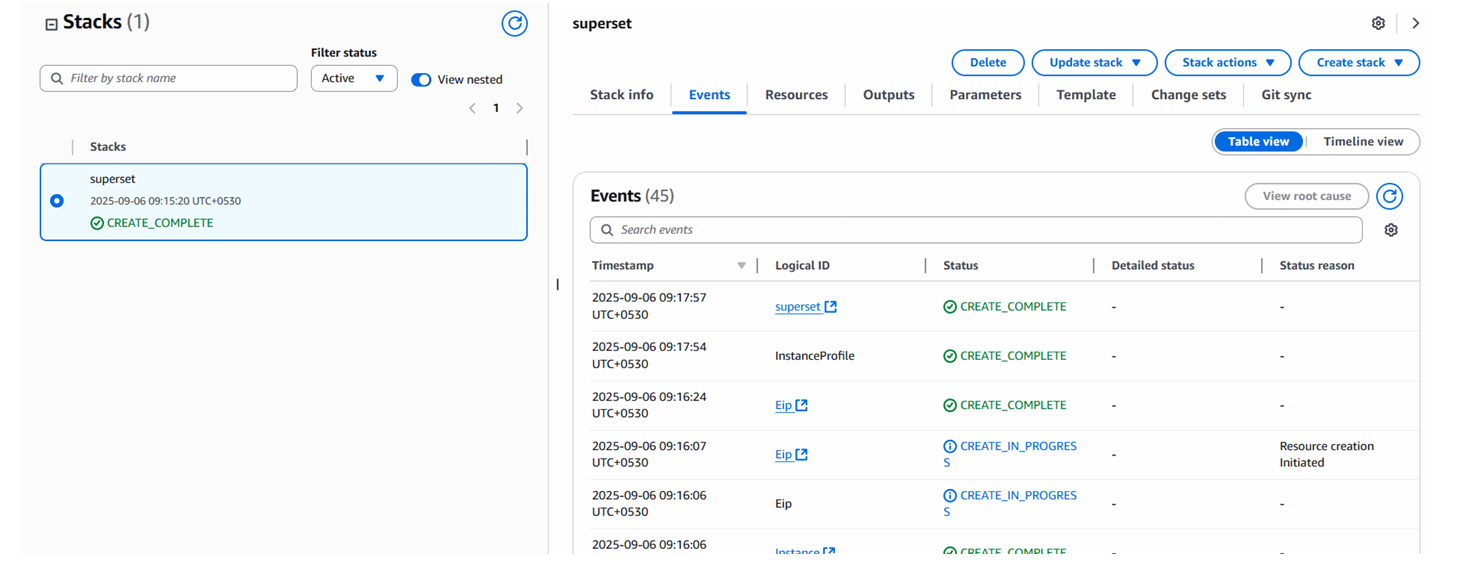Click the Search events field
This screenshot has height=580, width=1478.
(x=975, y=230)
